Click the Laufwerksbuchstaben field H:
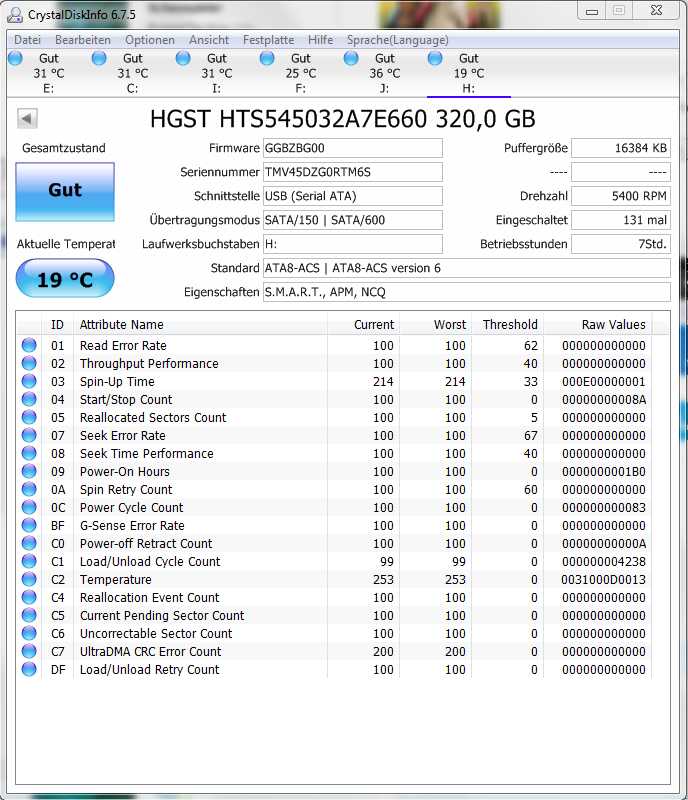This screenshot has height=800, width=688. (x=353, y=244)
